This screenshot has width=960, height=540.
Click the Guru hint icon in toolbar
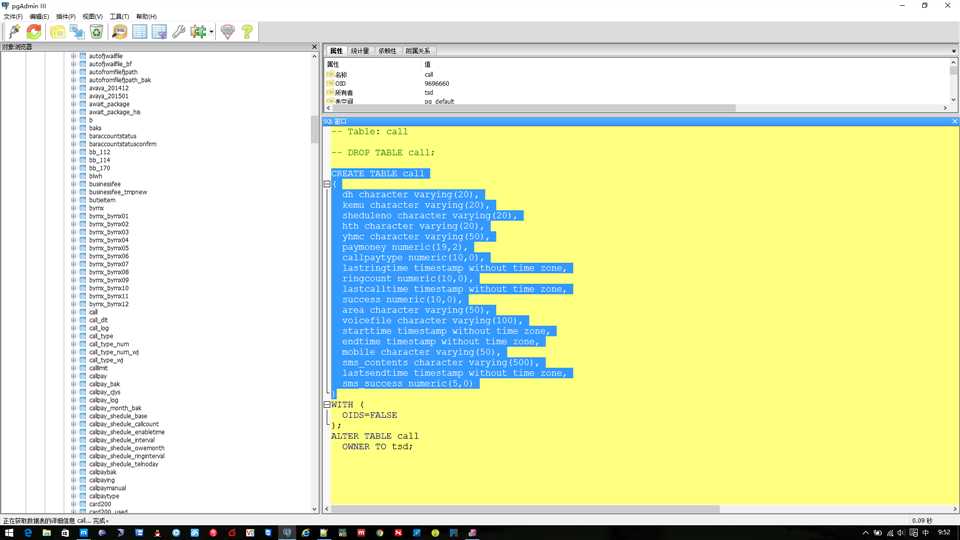(x=228, y=31)
